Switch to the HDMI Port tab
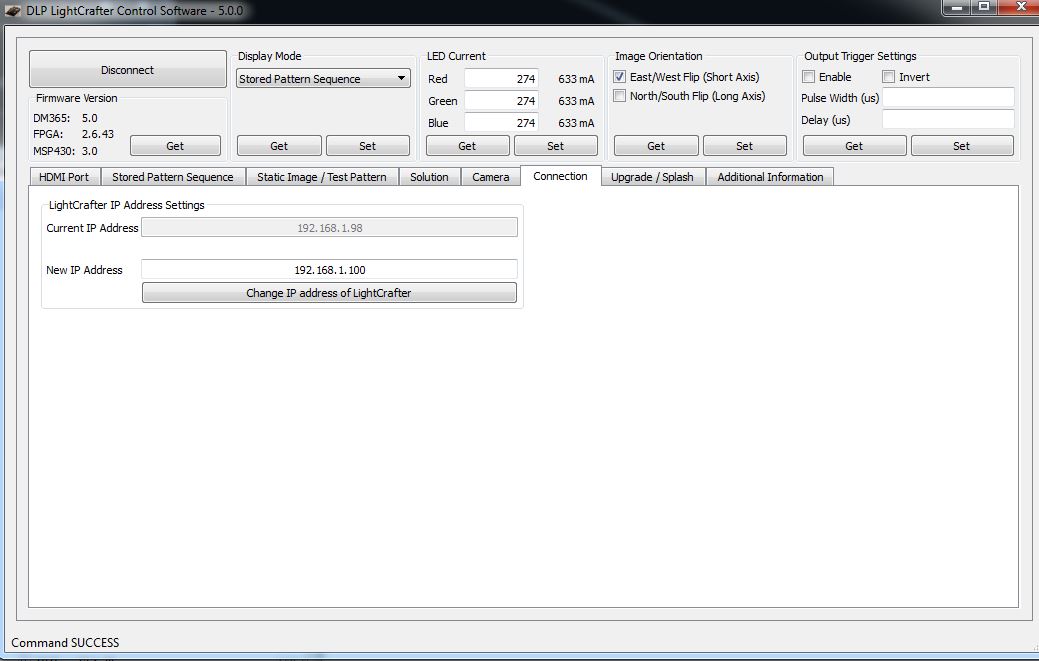This screenshot has height=661, width=1039. pos(64,177)
